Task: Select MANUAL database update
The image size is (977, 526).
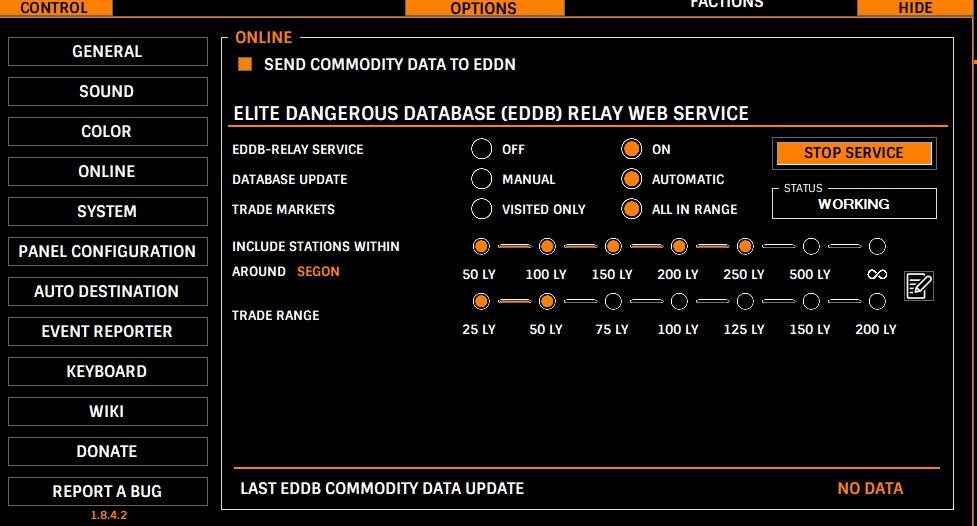Action: pyautogui.click(x=482, y=179)
